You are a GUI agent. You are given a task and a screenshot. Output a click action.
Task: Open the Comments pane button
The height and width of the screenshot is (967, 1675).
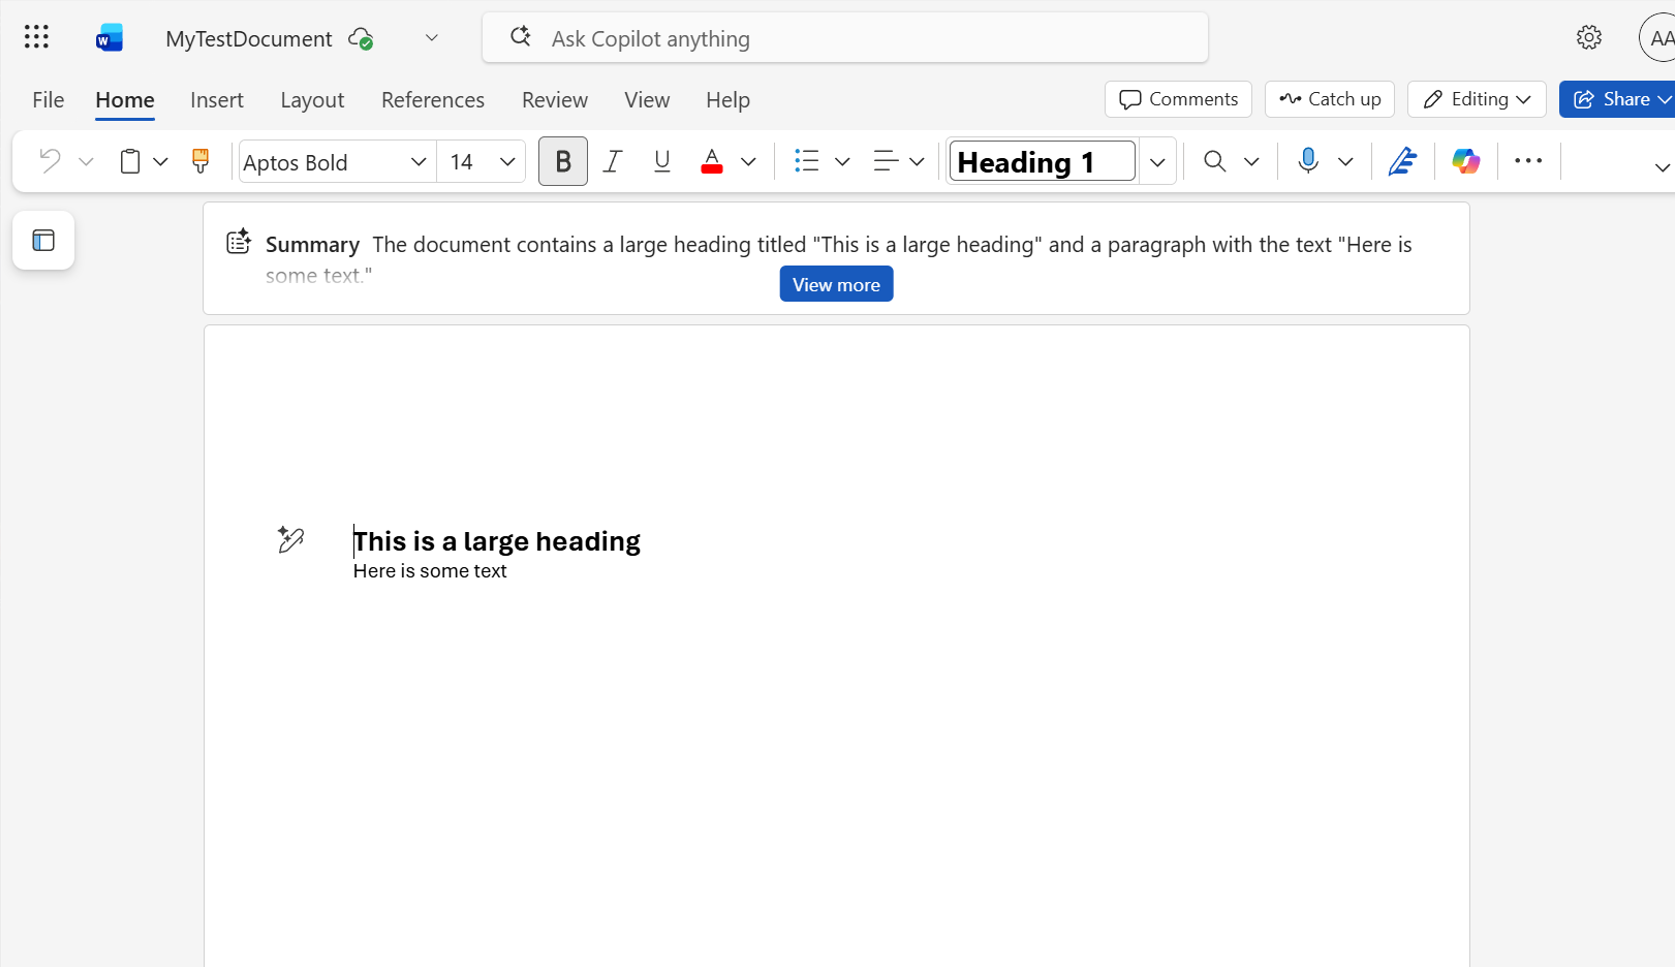(1178, 99)
